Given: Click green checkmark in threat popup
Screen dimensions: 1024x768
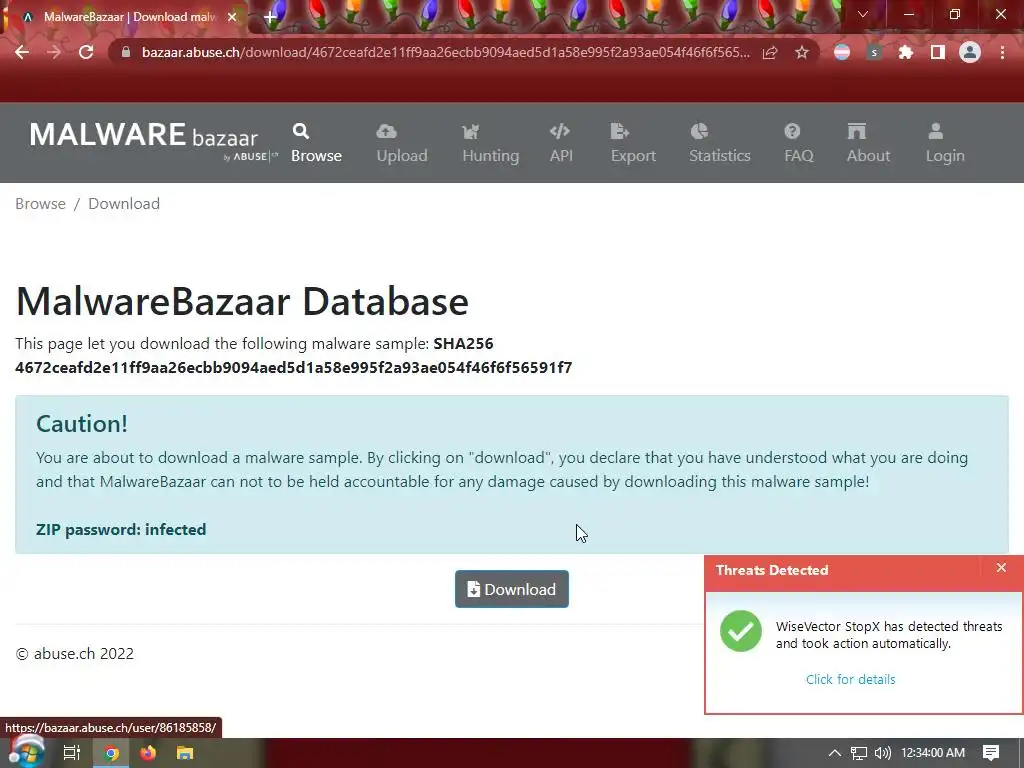Looking at the screenshot, I should (x=741, y=631).
